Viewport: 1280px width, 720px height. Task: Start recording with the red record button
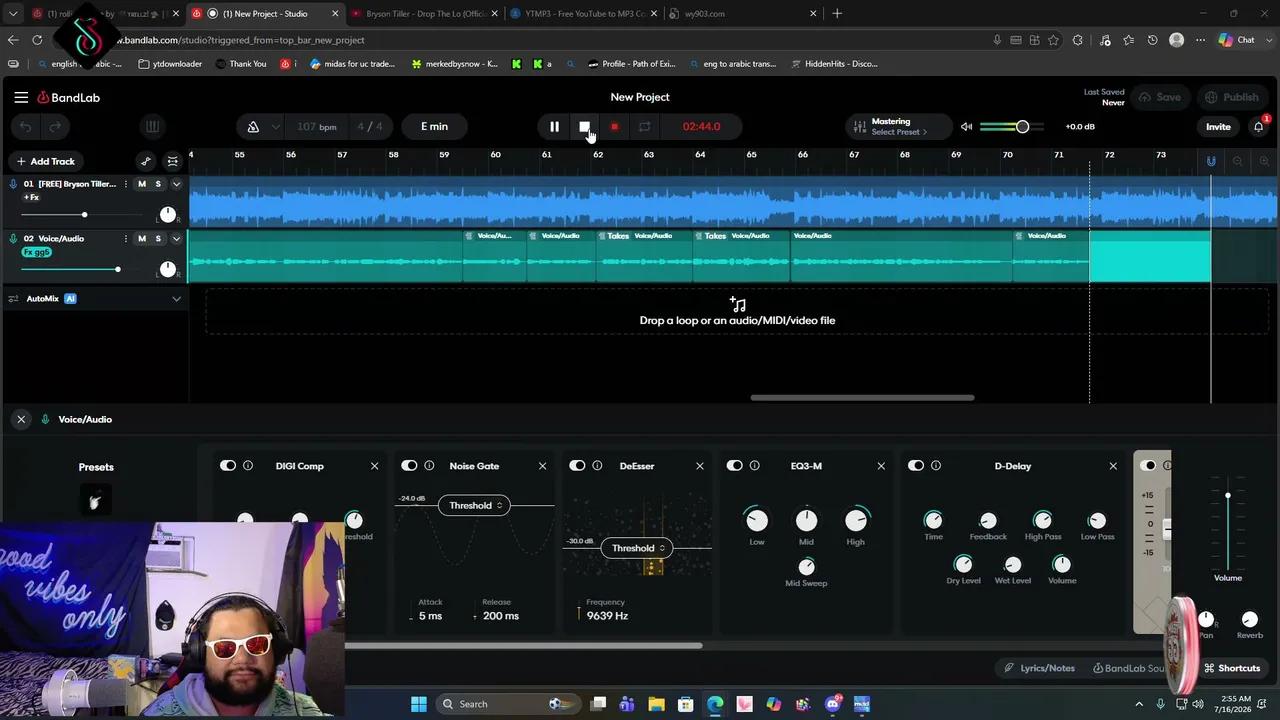tap(614, 127)
